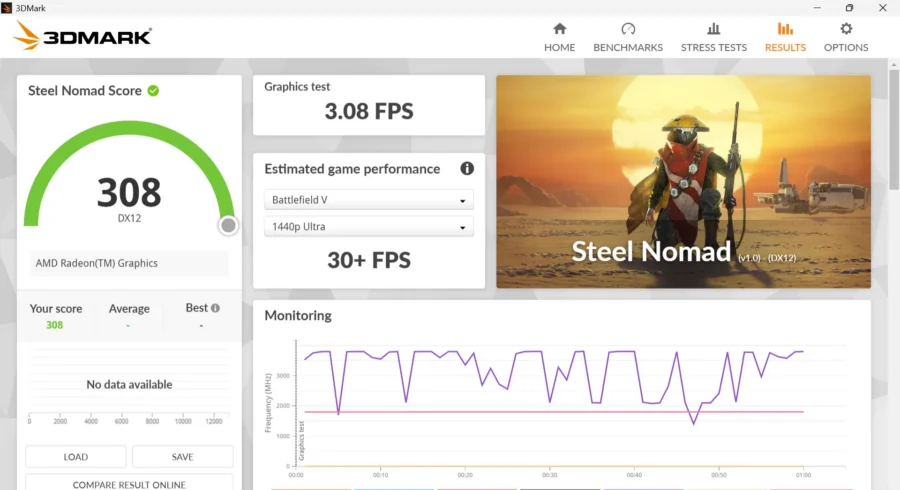The image size is (900, 490).
Task: Click the DX12 label under the score
Action: click(x=129, y=219)
